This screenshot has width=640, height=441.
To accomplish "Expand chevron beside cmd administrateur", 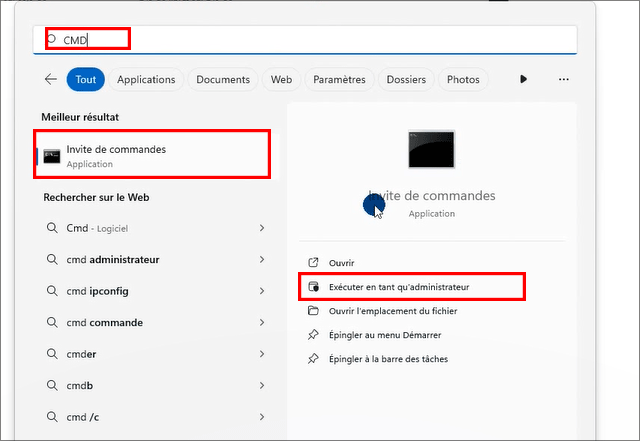I will [x=262, y=259].
